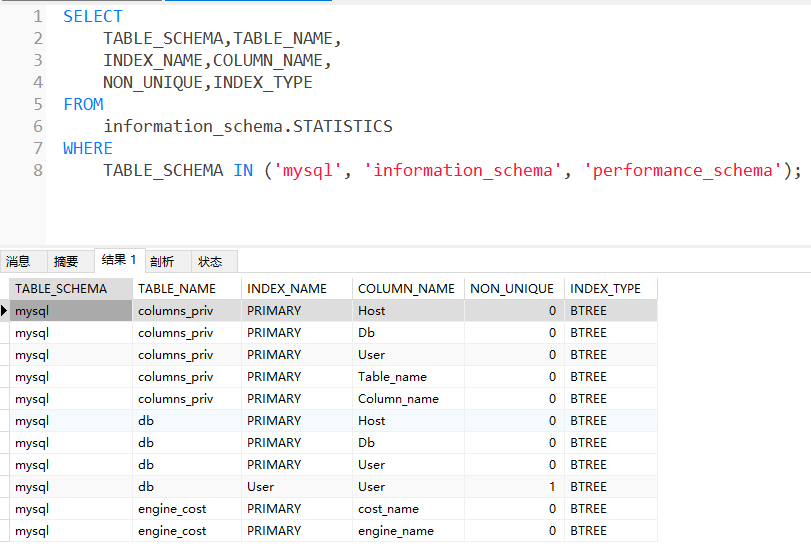This screenshot has height=548, width=811.
Task: Click the INDEX_NAME column header
Action: [x=297, y=288]
